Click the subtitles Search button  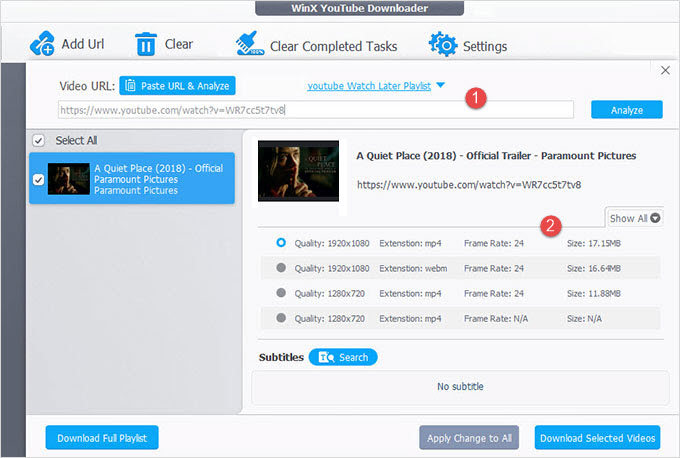point(343,357)
